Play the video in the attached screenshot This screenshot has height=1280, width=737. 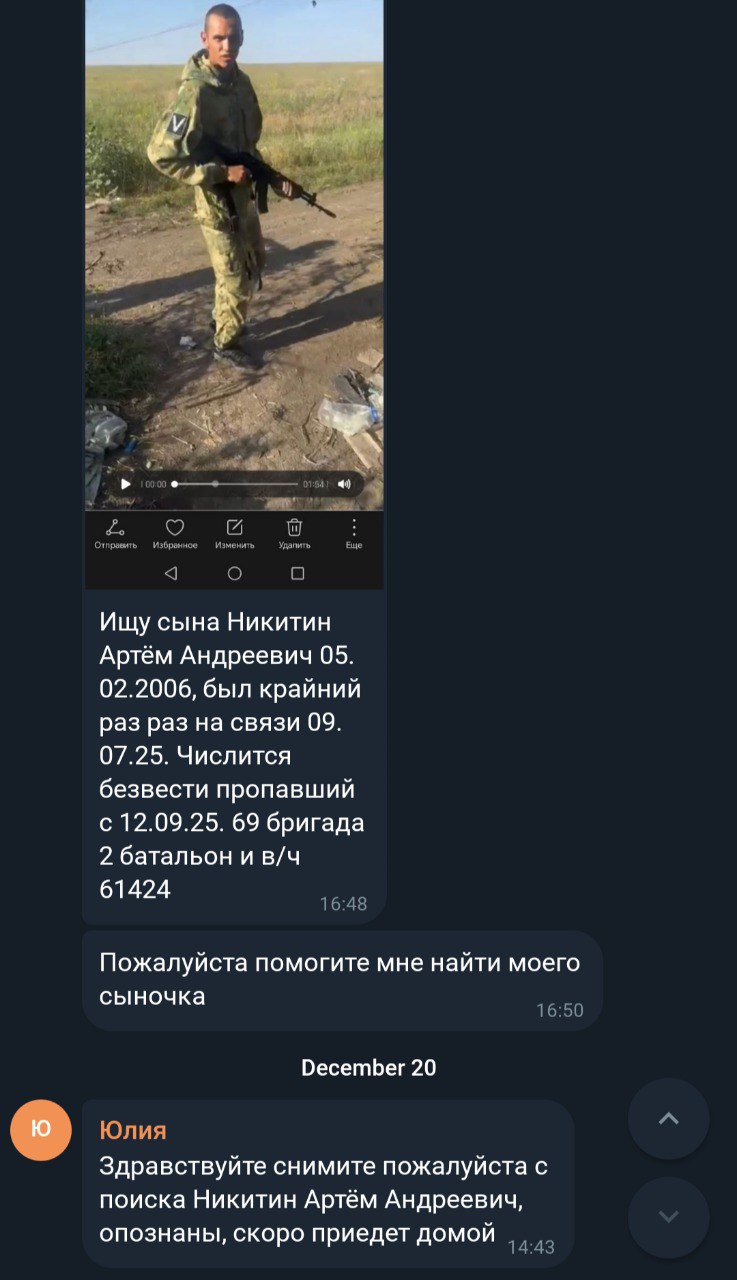point(126,484)
